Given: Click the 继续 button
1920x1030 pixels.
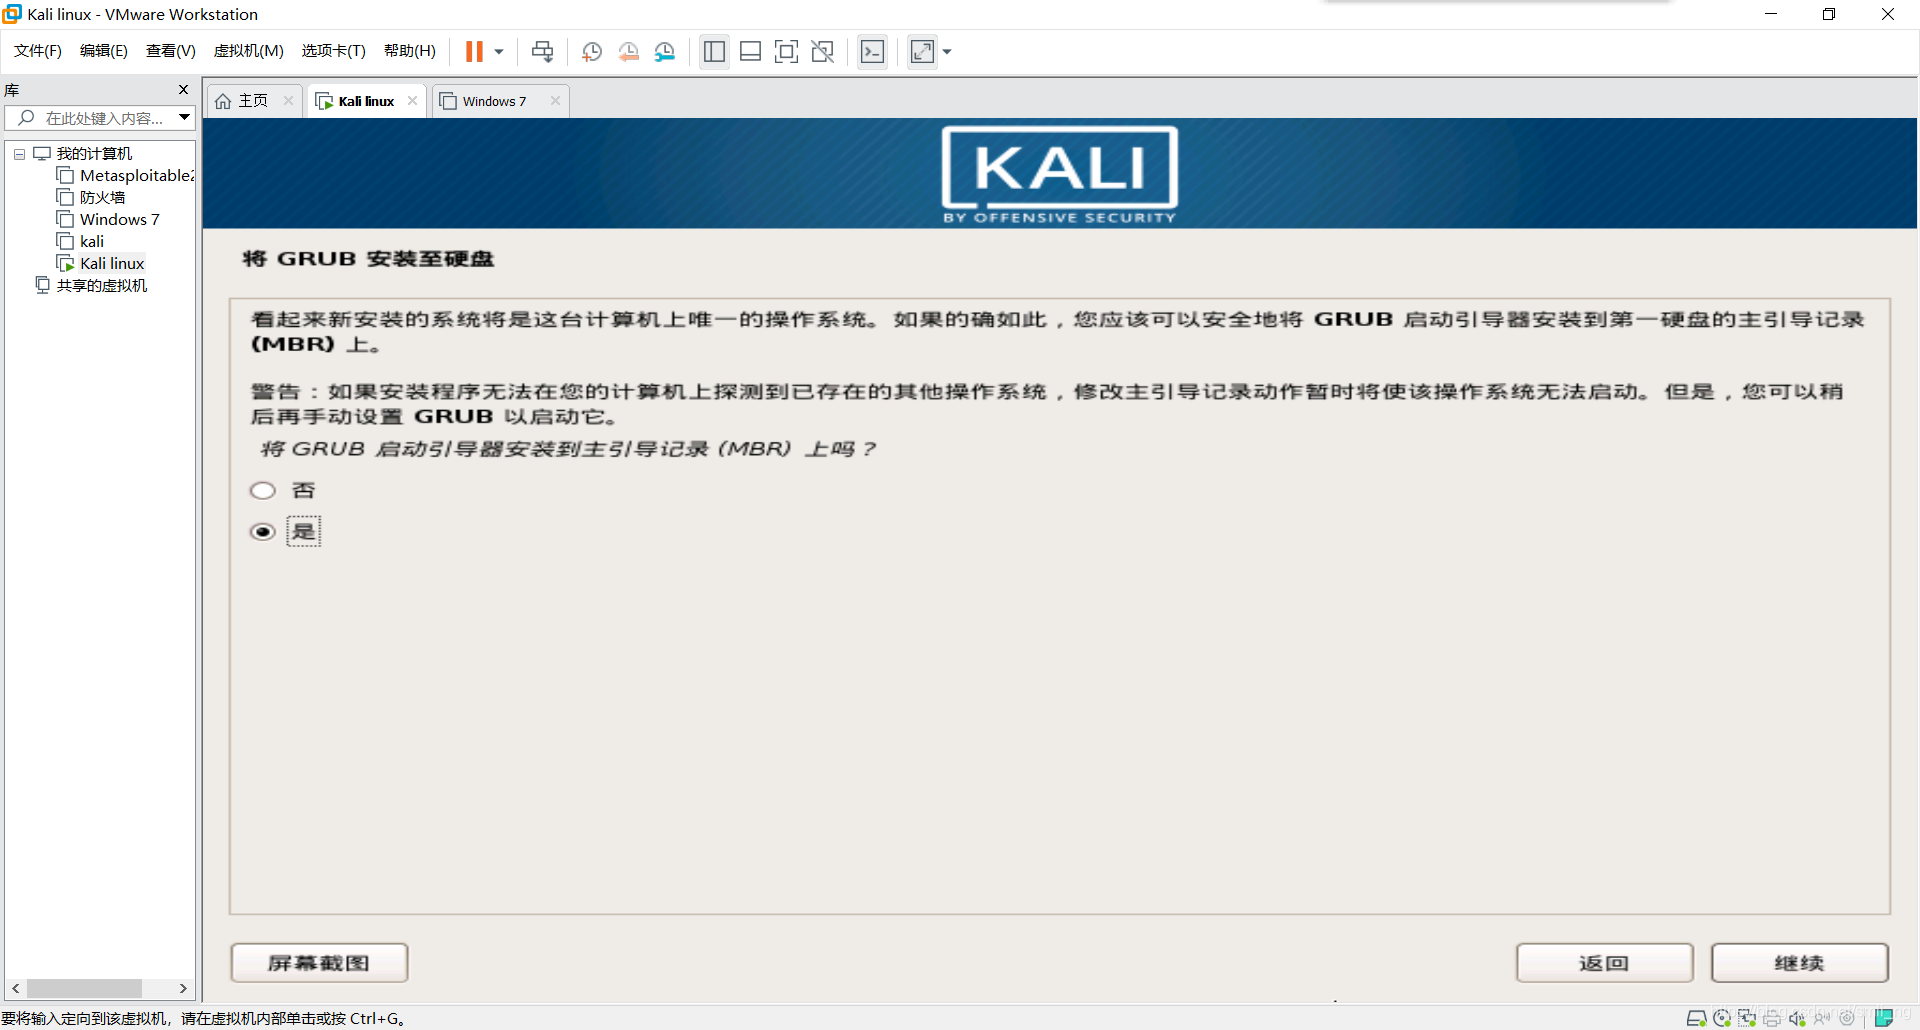Looking at the screenshot, I should pyautogui.click(x=1799, y=963).
